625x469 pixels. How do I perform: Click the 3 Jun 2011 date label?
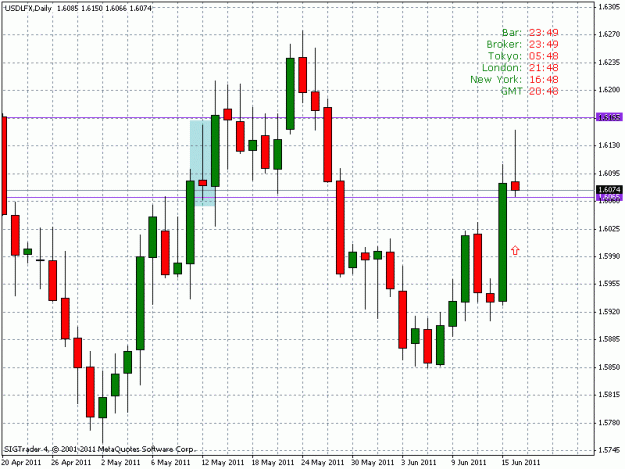(419, 462)
